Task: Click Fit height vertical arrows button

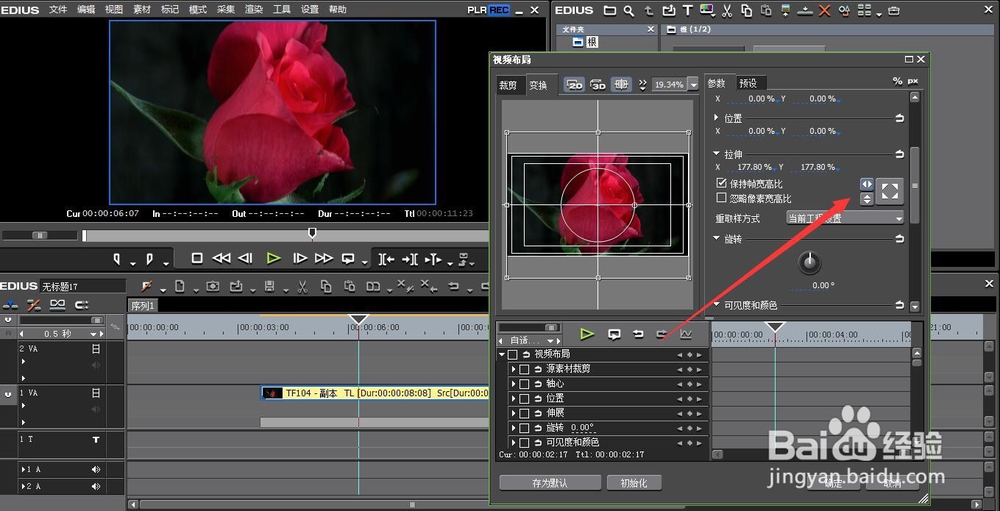Action: coord(867,199)
